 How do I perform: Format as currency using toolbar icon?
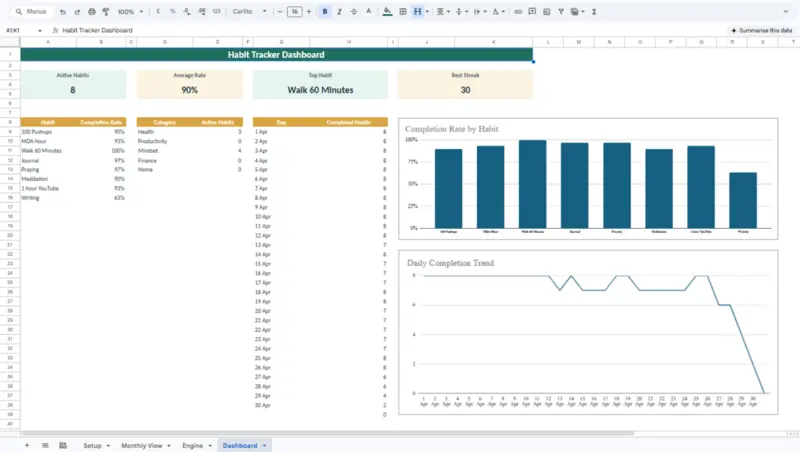pos(158,12)
